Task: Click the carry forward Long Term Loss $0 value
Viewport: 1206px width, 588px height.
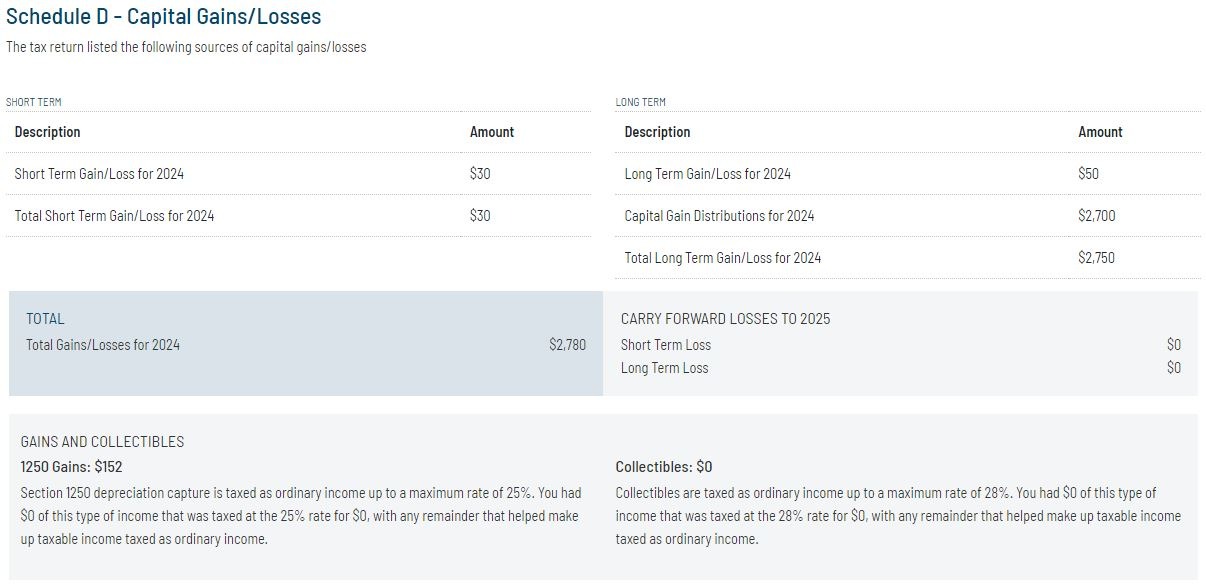Action: pos(1173,368)
